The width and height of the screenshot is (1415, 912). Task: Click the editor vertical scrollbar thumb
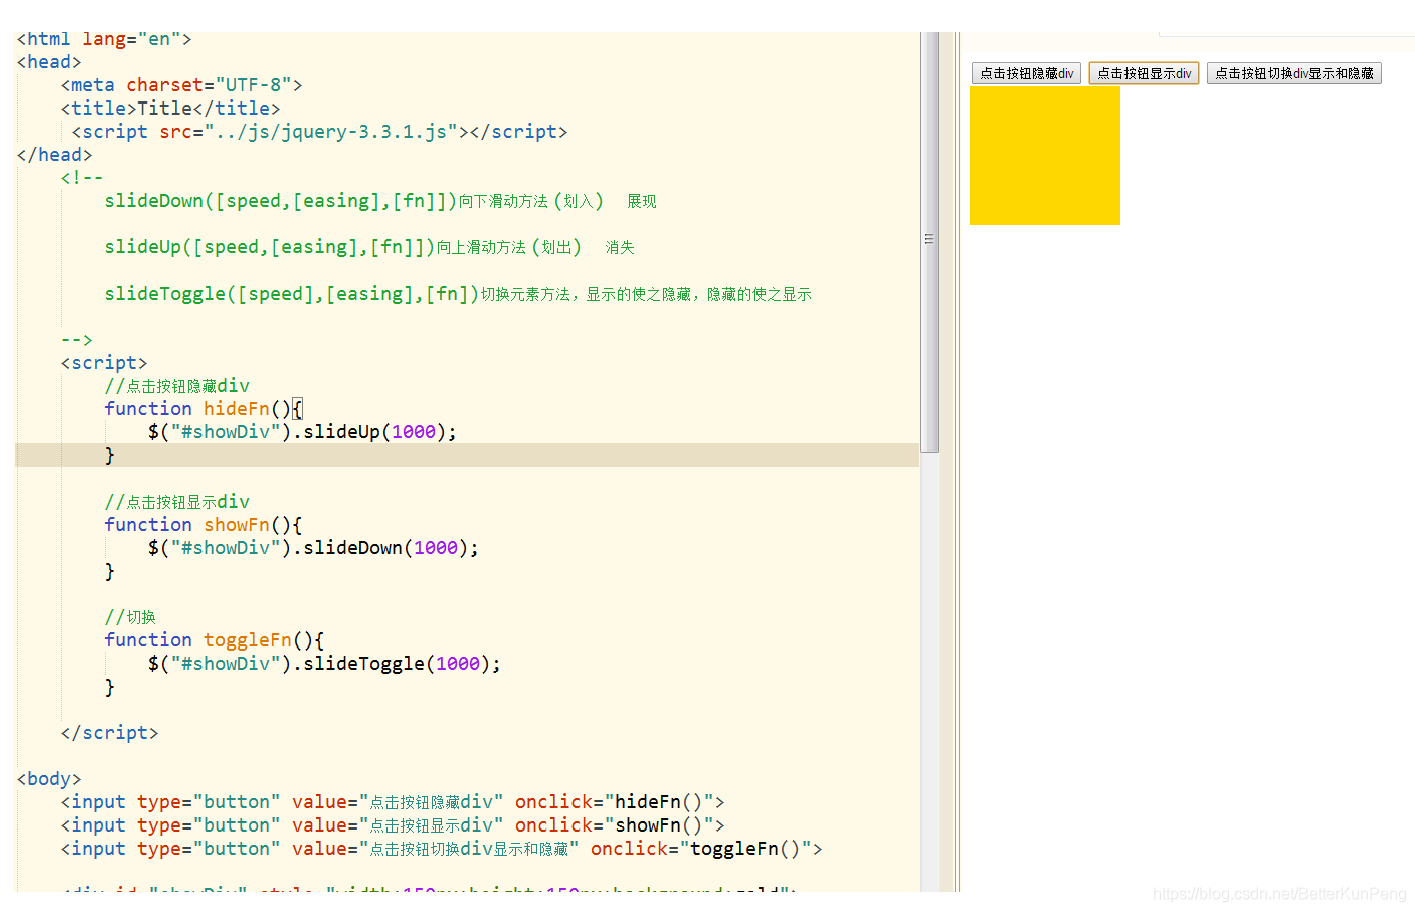(930, 242)
